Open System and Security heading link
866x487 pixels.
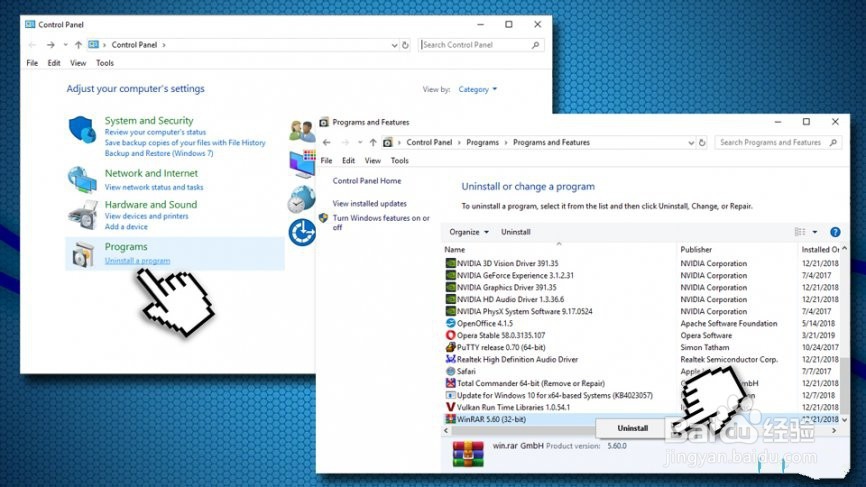coord(149,120)
